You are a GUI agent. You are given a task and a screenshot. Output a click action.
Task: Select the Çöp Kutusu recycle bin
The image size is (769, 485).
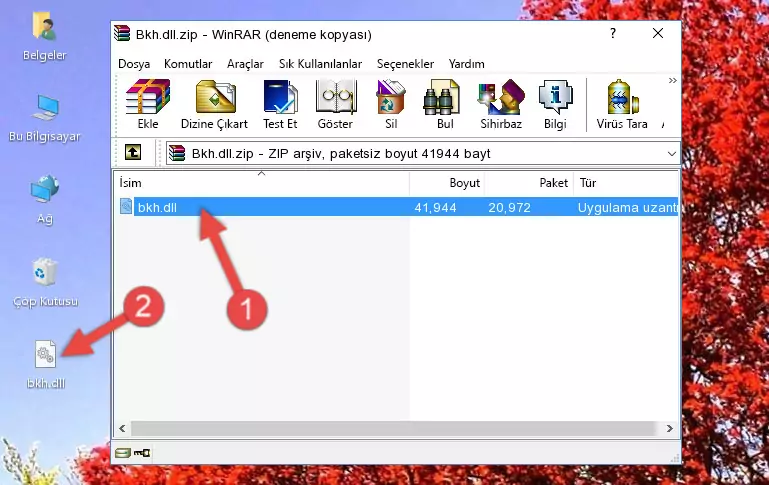point(45,272)
